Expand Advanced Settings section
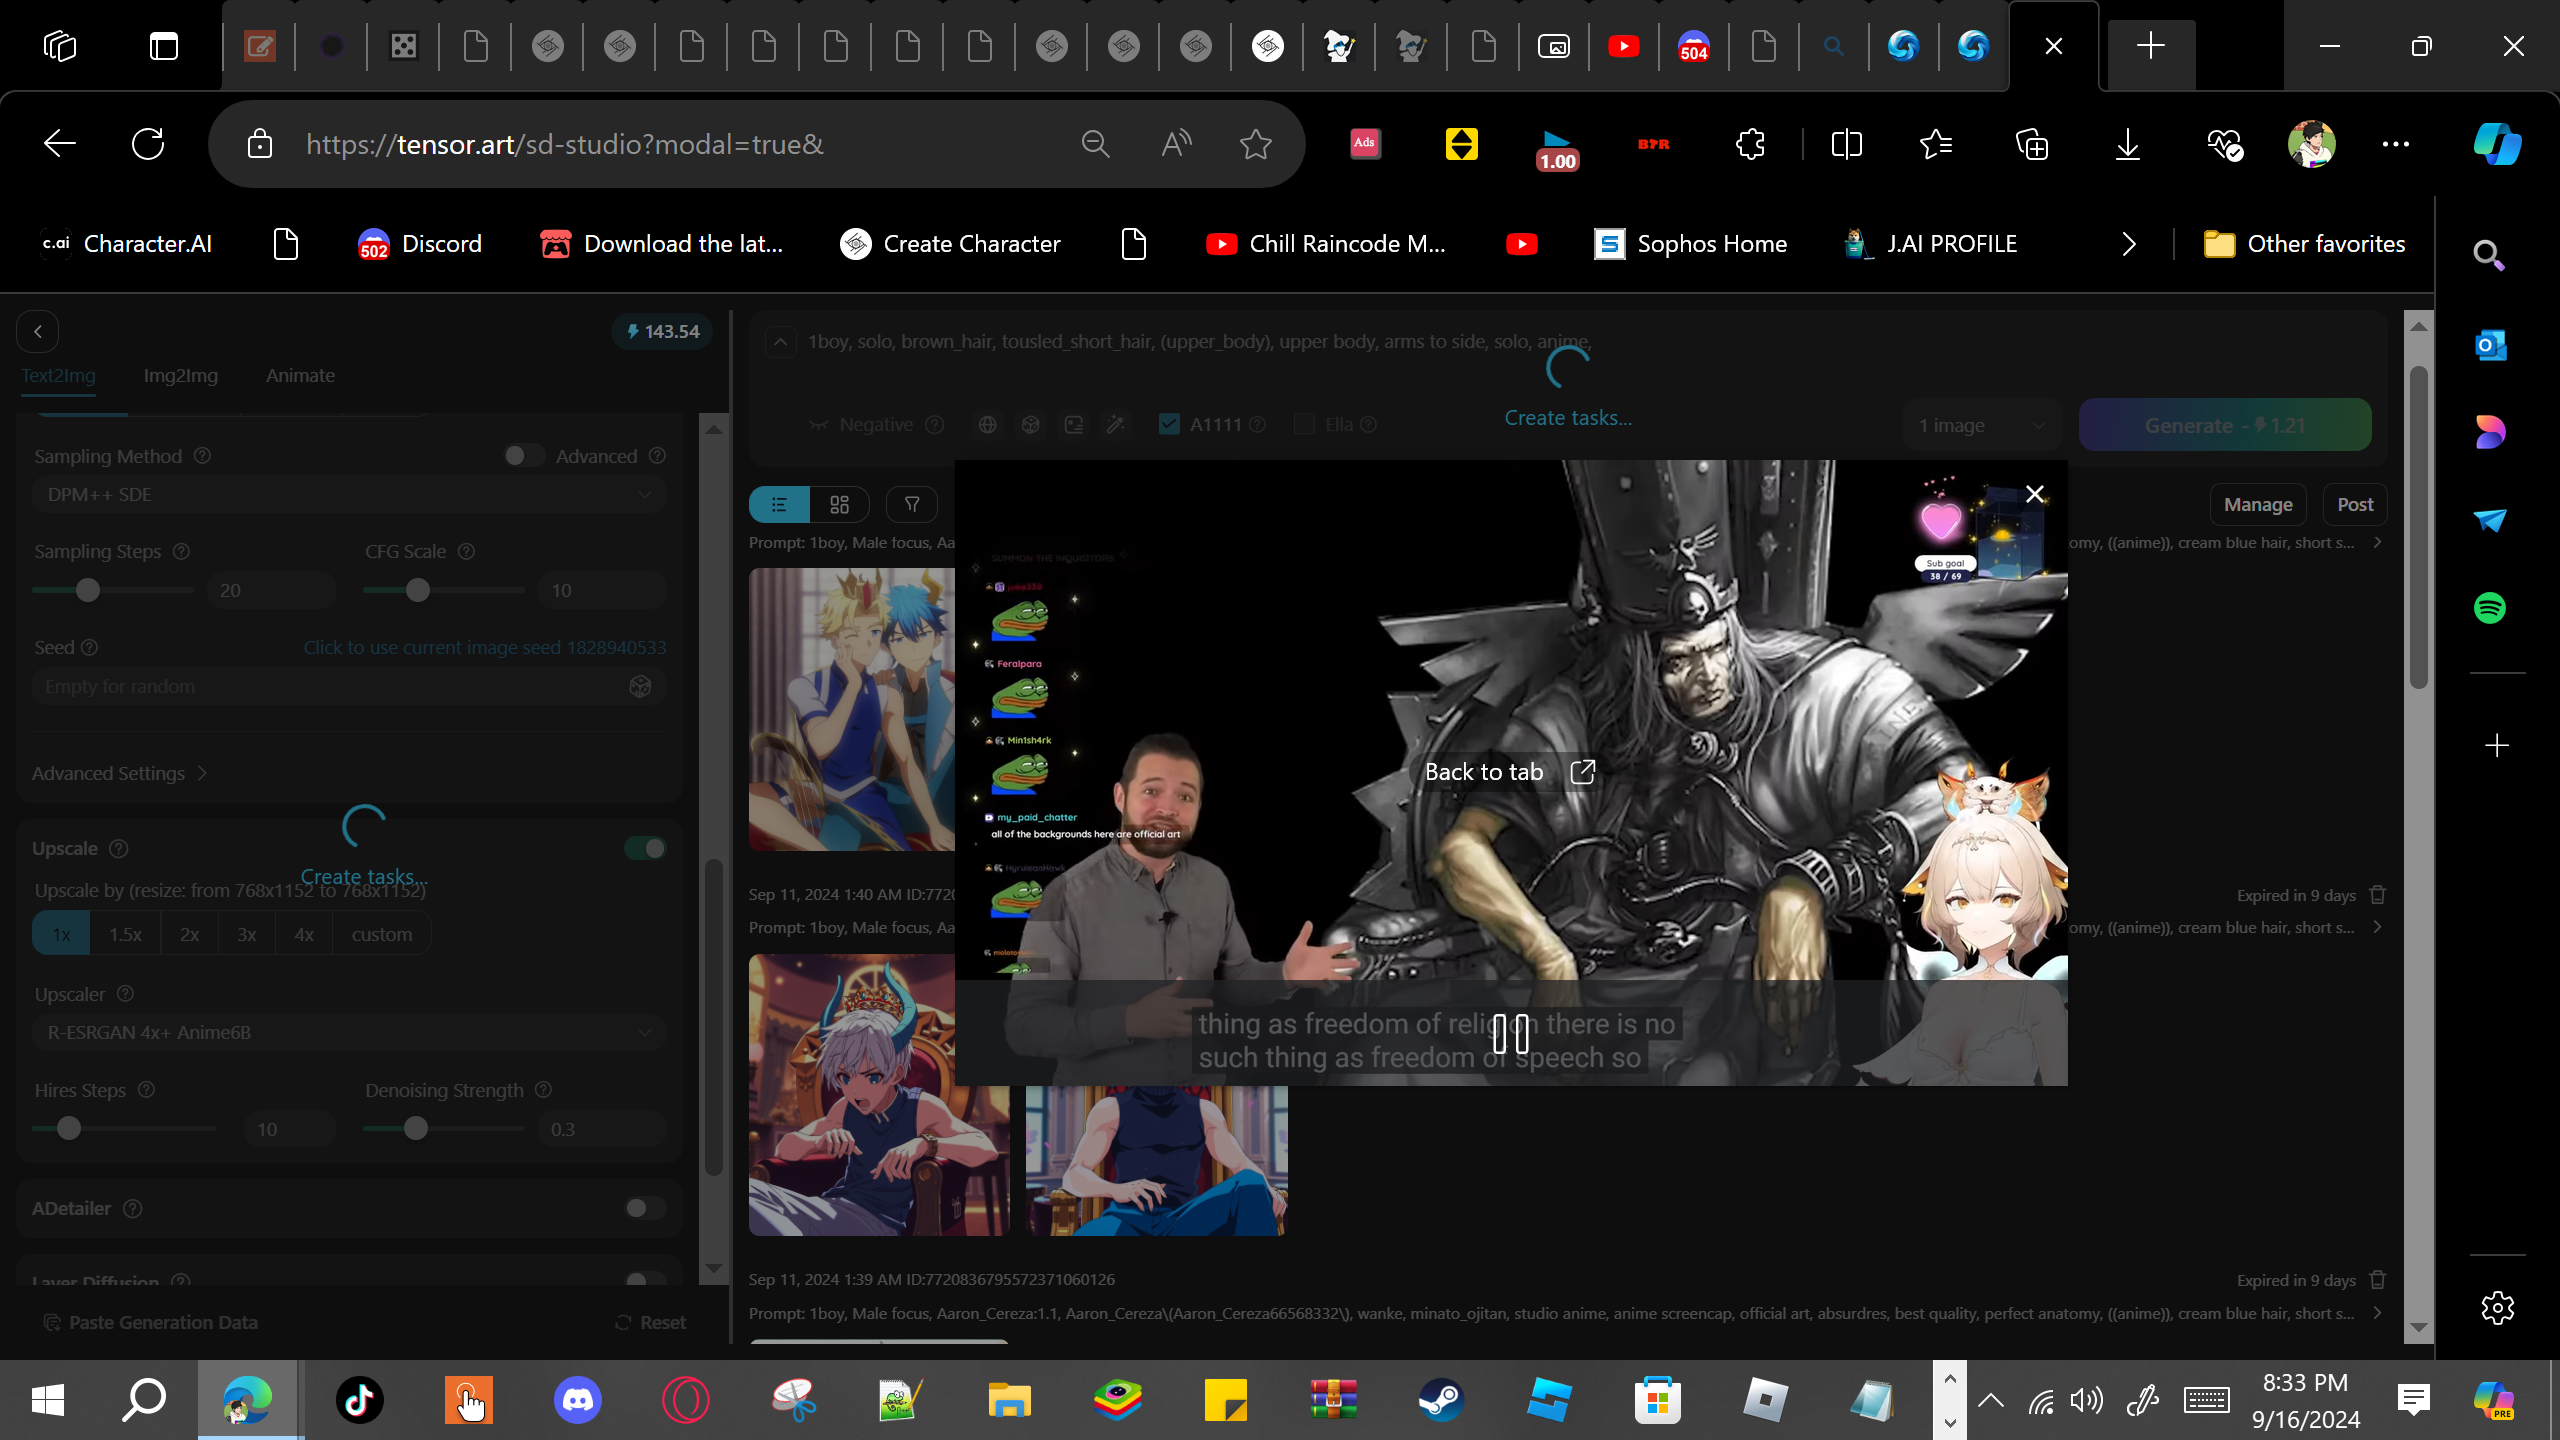2560x1440 pixels. pyautogui.click(x=119, y=774)
